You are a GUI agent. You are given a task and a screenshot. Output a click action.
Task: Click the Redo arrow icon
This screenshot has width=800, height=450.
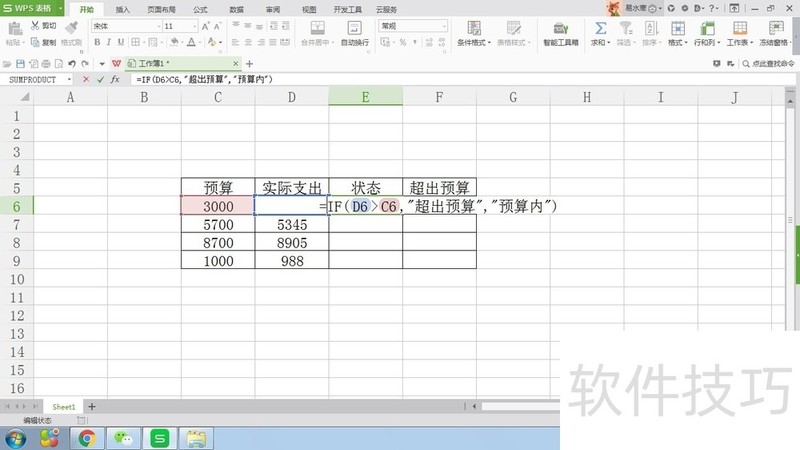click(85, 64)
